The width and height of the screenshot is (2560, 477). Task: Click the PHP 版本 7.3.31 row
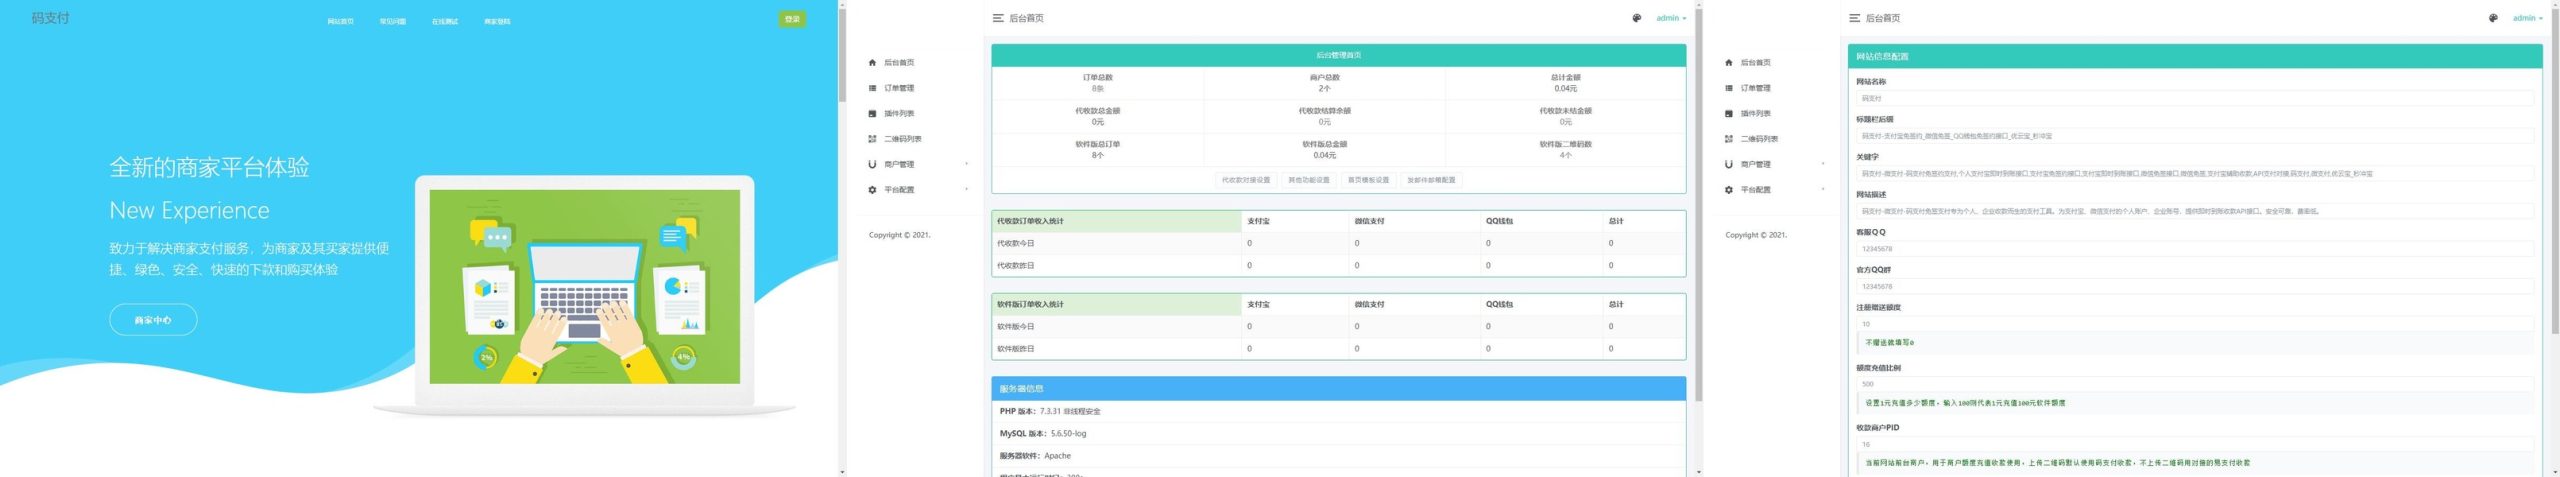1338,411
